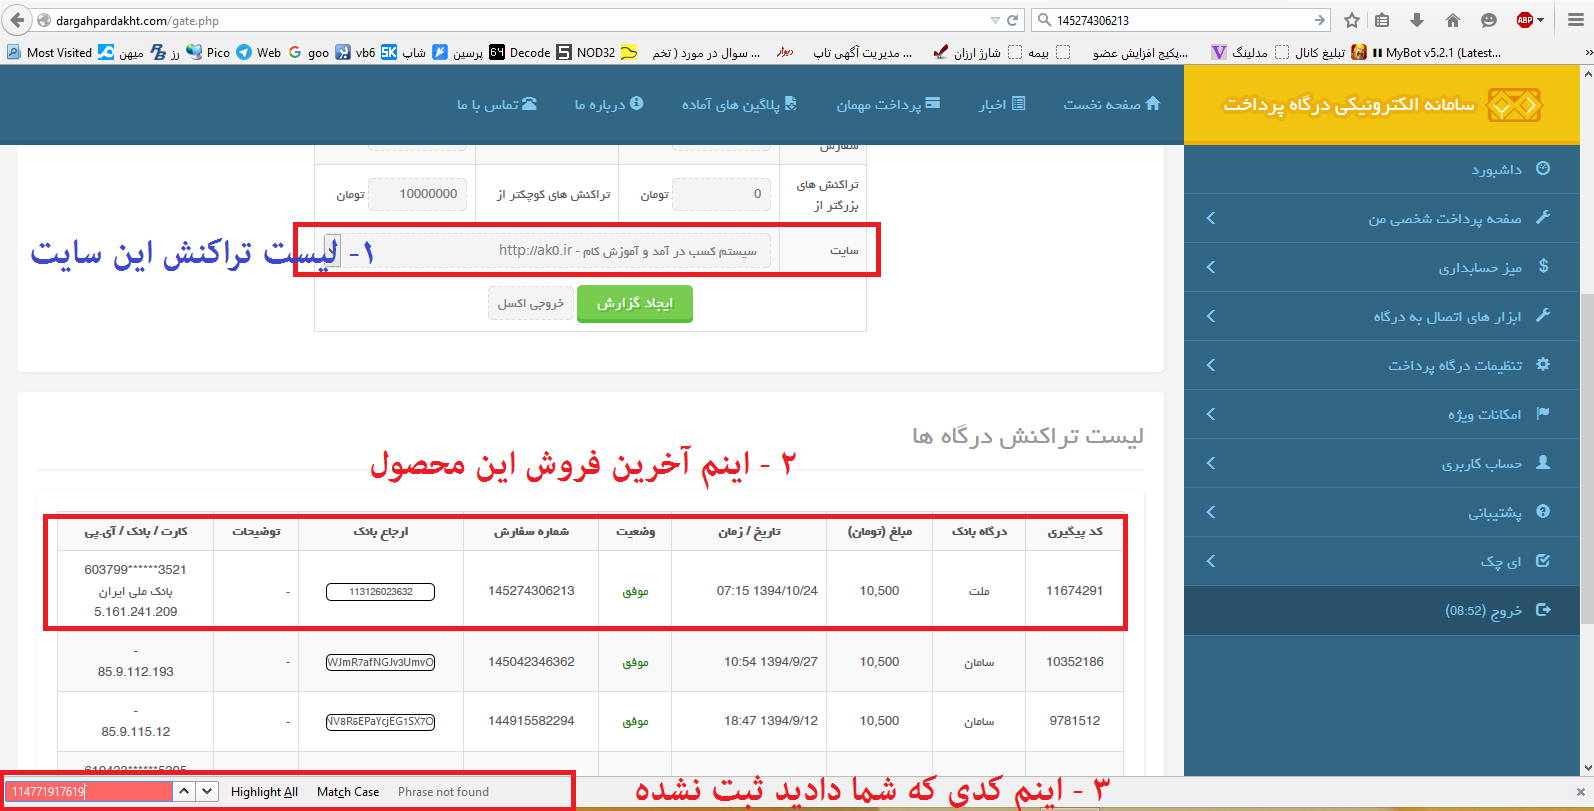Click bank reference code 113126023632
The image size is (1594, 811).
point(381,591)
